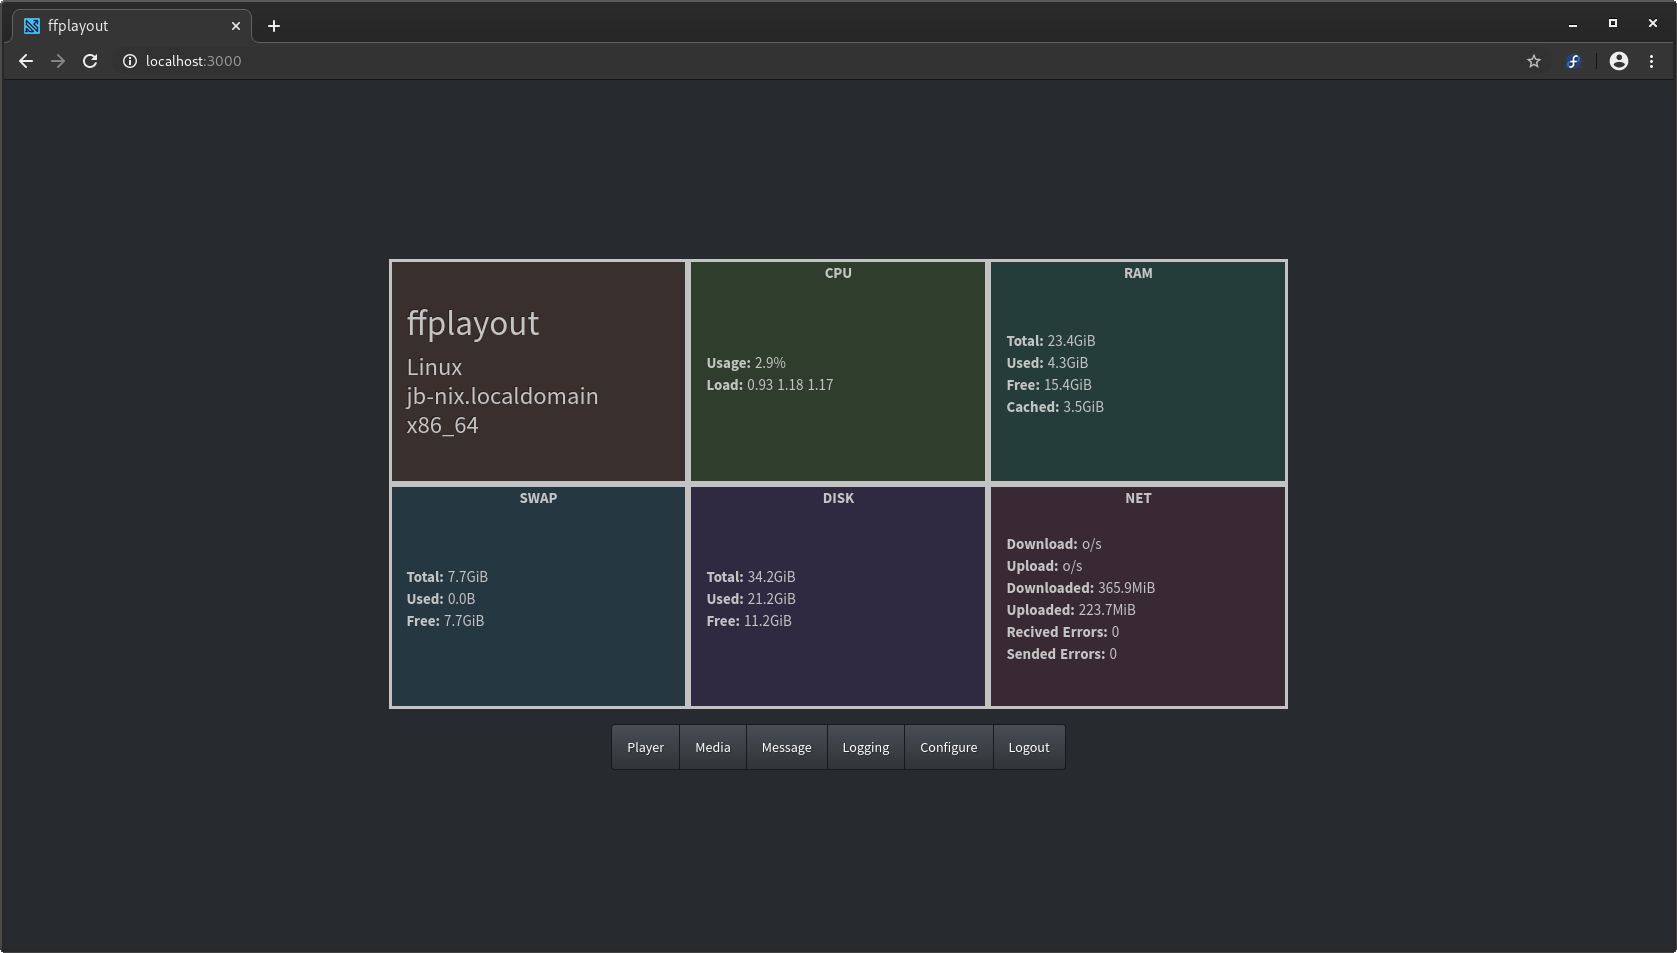Click the browser forward arrow
The height and width of the screenshot is (953, 1677).
(58, 61)
